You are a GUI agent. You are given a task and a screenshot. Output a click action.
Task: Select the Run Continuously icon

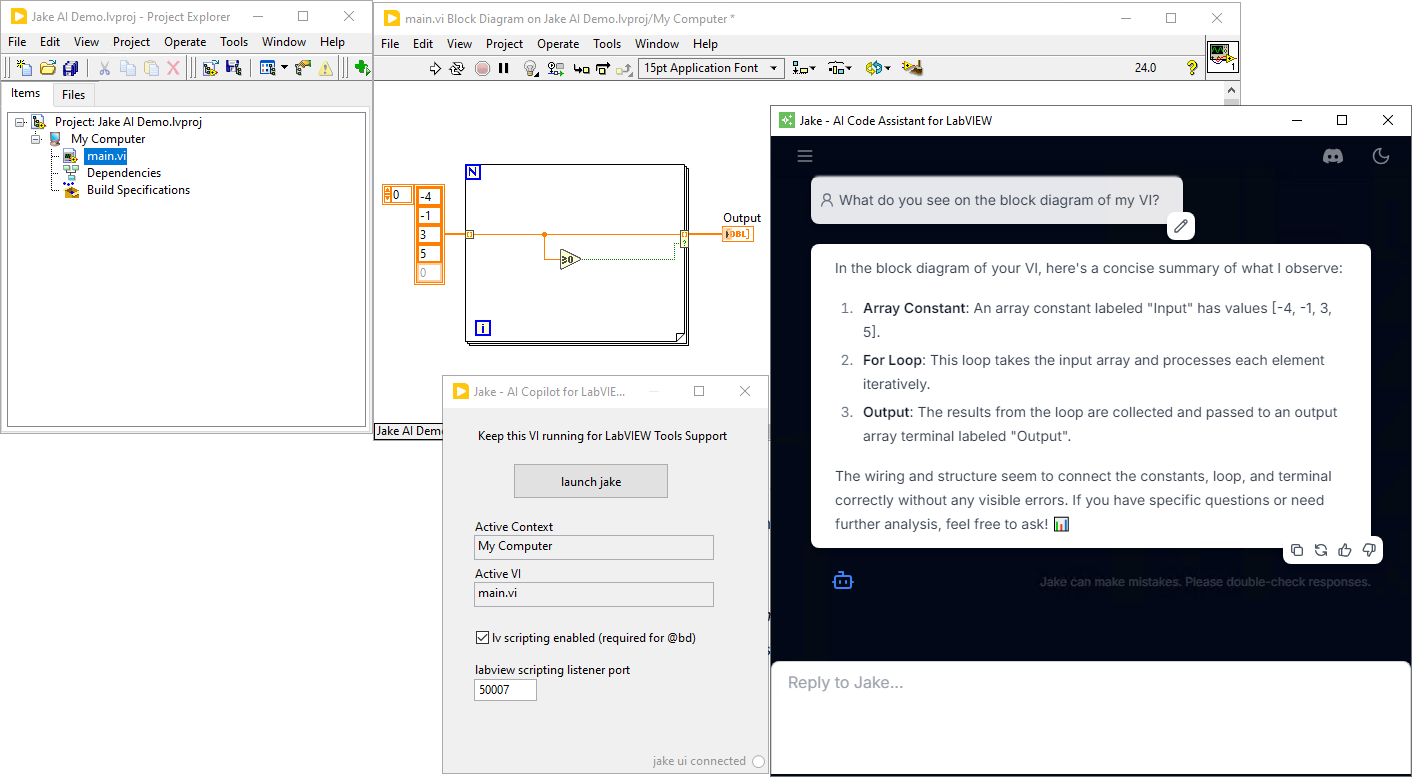point(457,68)
